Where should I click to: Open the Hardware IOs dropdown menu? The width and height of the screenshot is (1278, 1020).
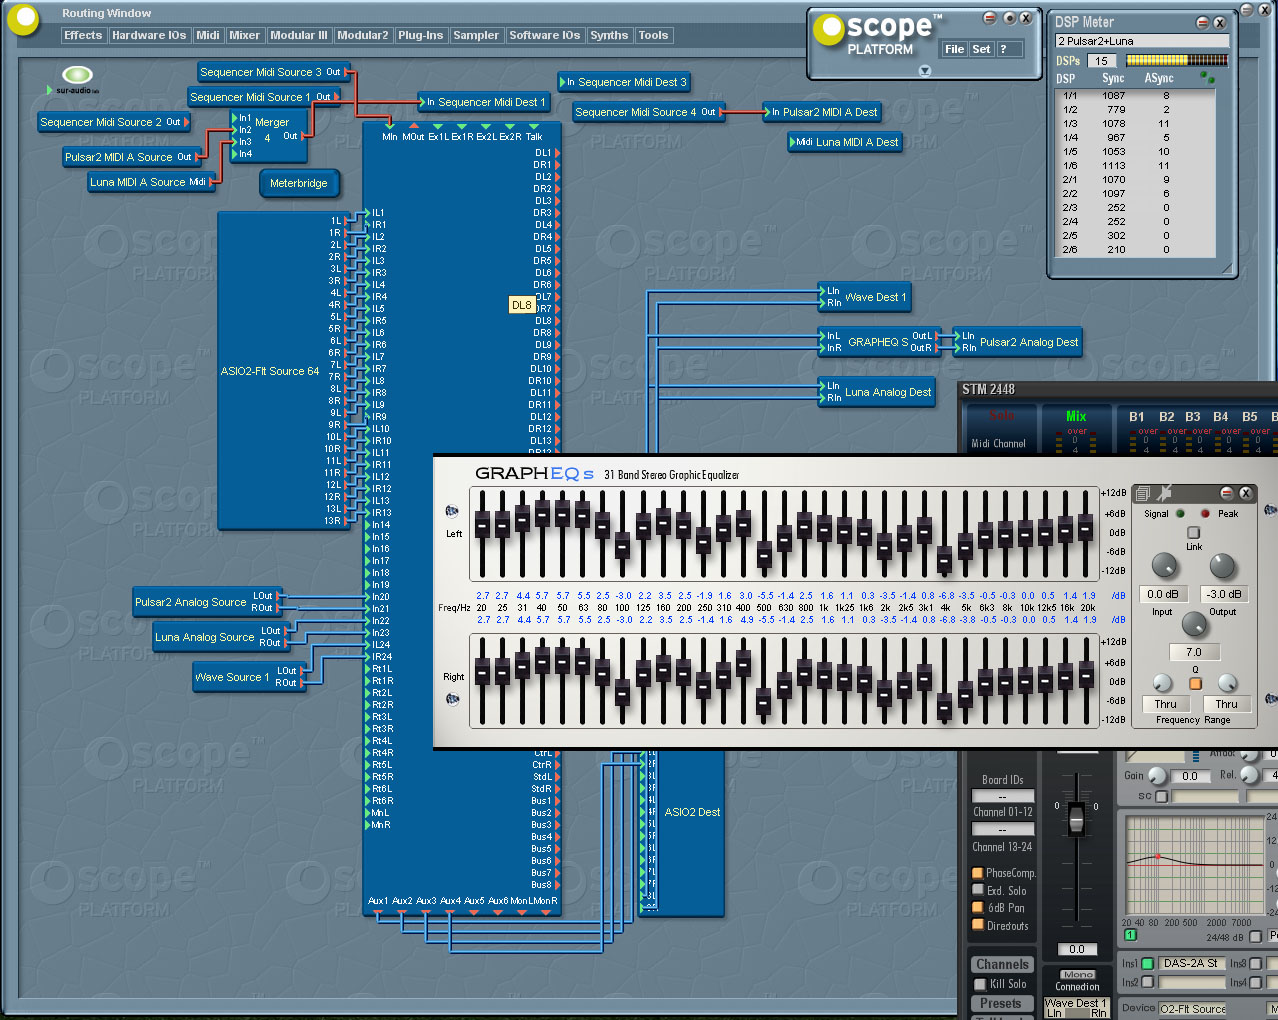149,35
